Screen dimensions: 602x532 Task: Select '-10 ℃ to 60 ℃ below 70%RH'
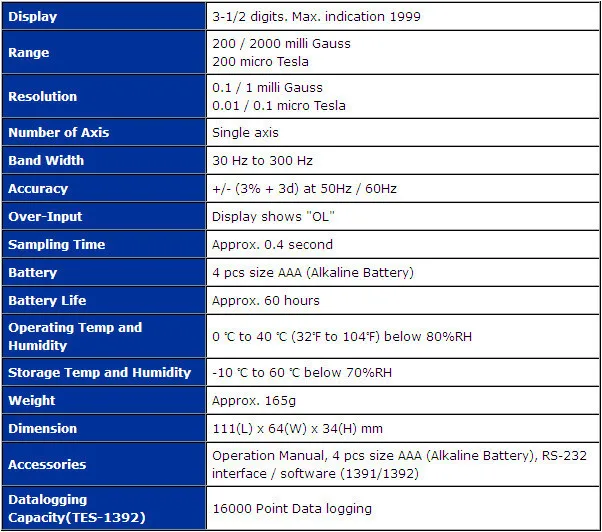[x=302, y=372]
